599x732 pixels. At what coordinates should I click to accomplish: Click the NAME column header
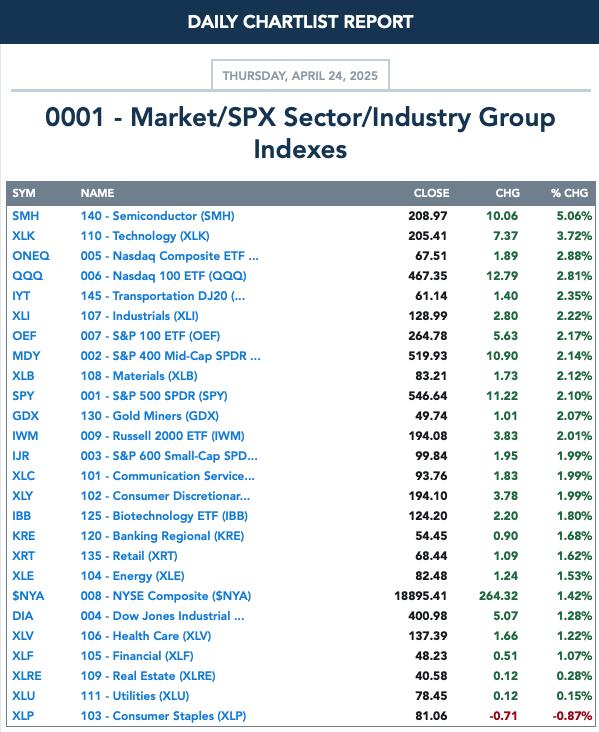pyautogui.click(x=98, y=193)
